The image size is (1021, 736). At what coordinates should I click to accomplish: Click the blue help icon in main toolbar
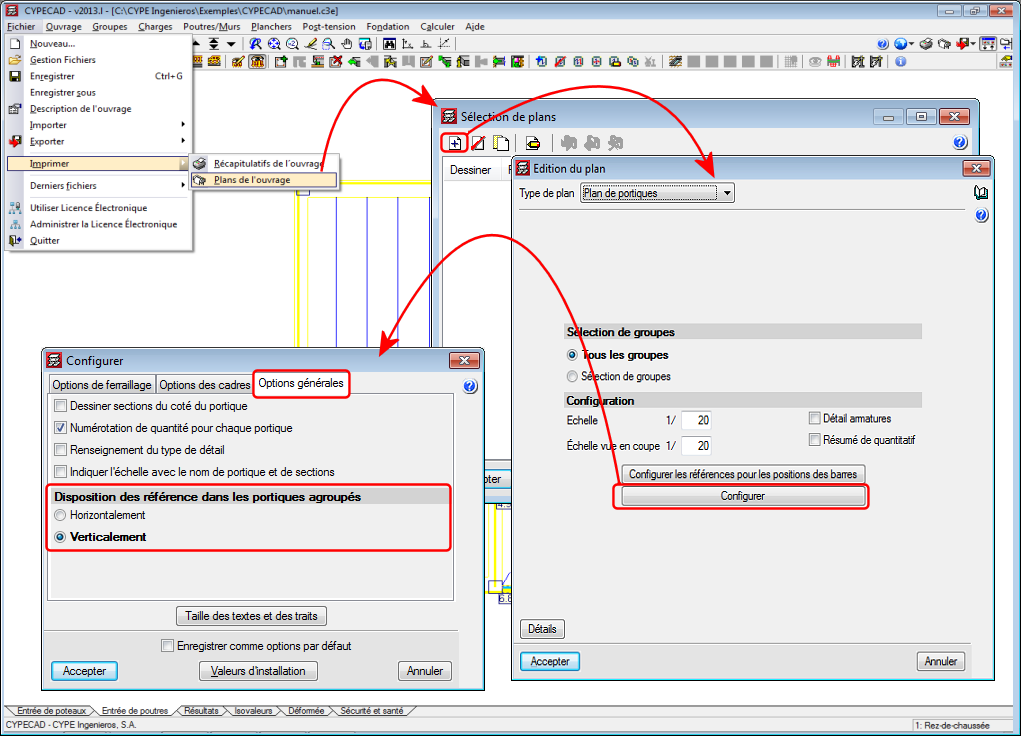pyautogui.click(x=882, y=44)
